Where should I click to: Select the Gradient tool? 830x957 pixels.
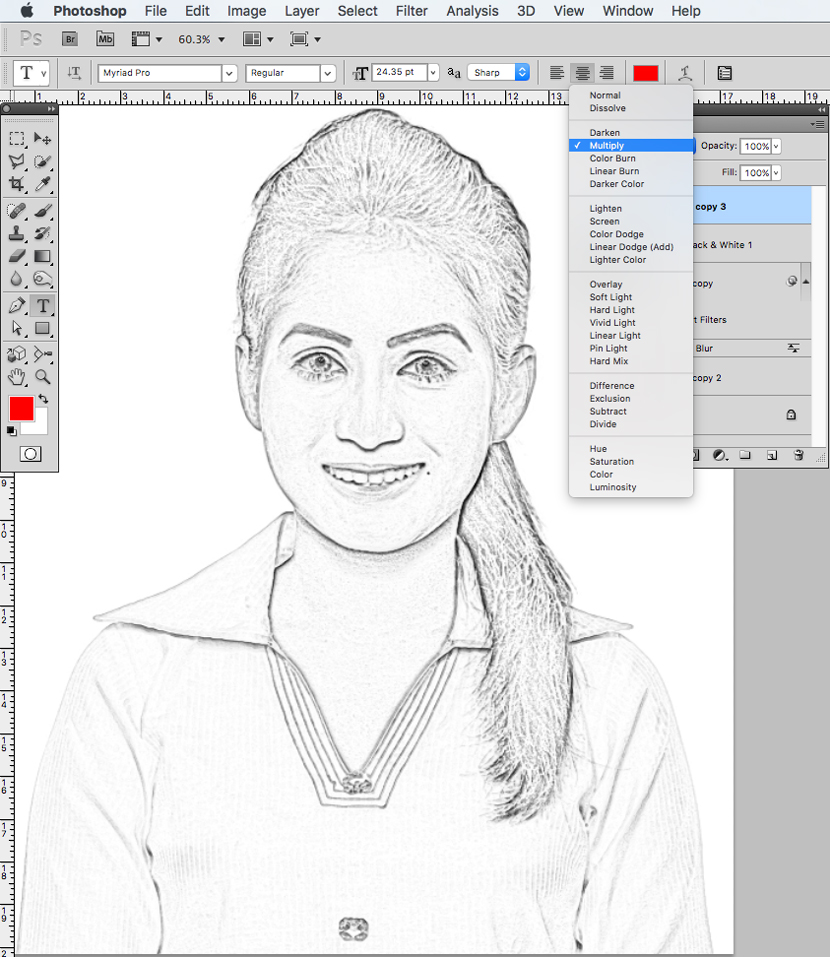[41, 255]
